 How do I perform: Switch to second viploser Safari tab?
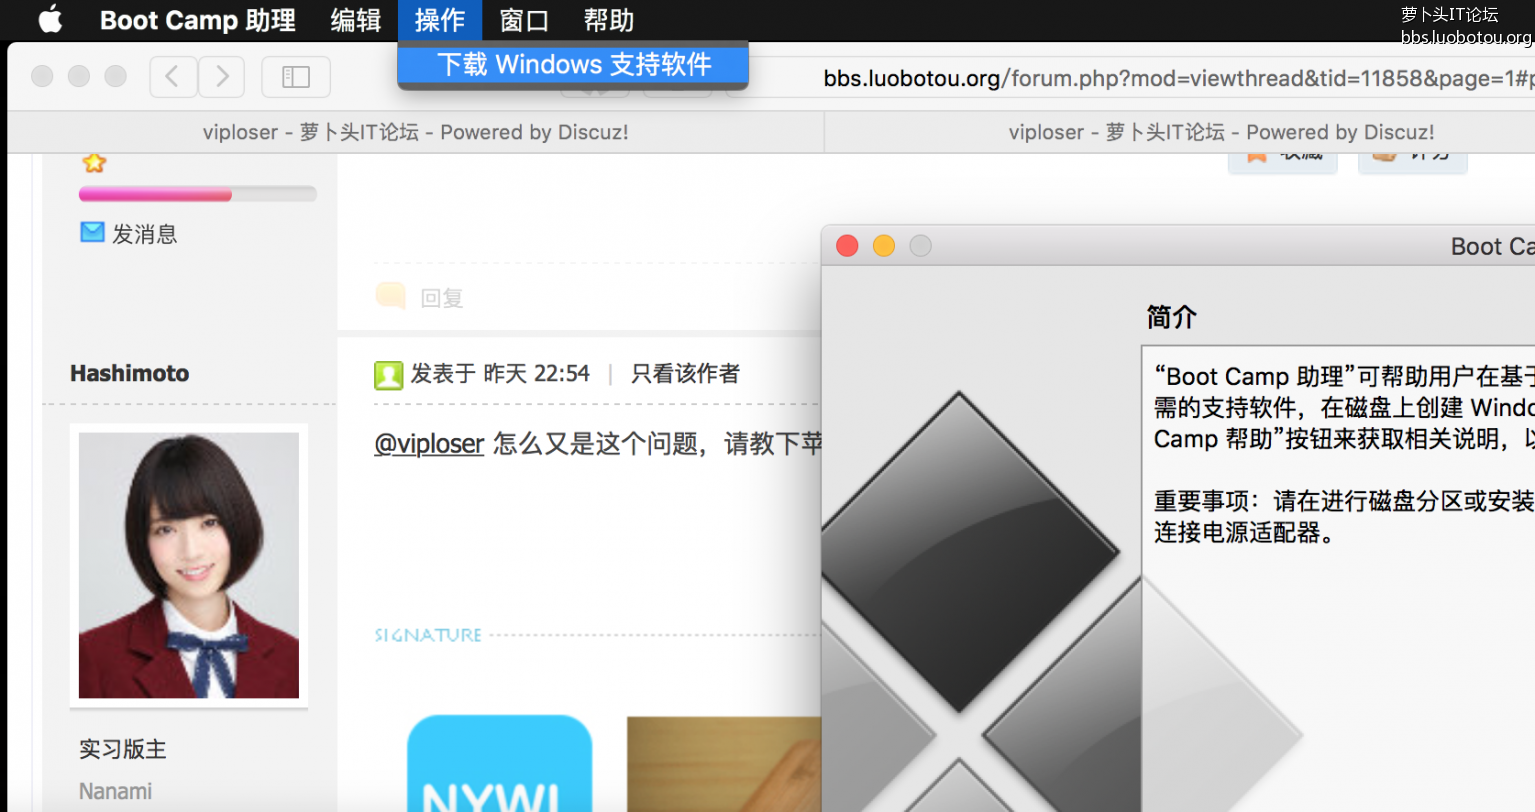coord(1221,132)
